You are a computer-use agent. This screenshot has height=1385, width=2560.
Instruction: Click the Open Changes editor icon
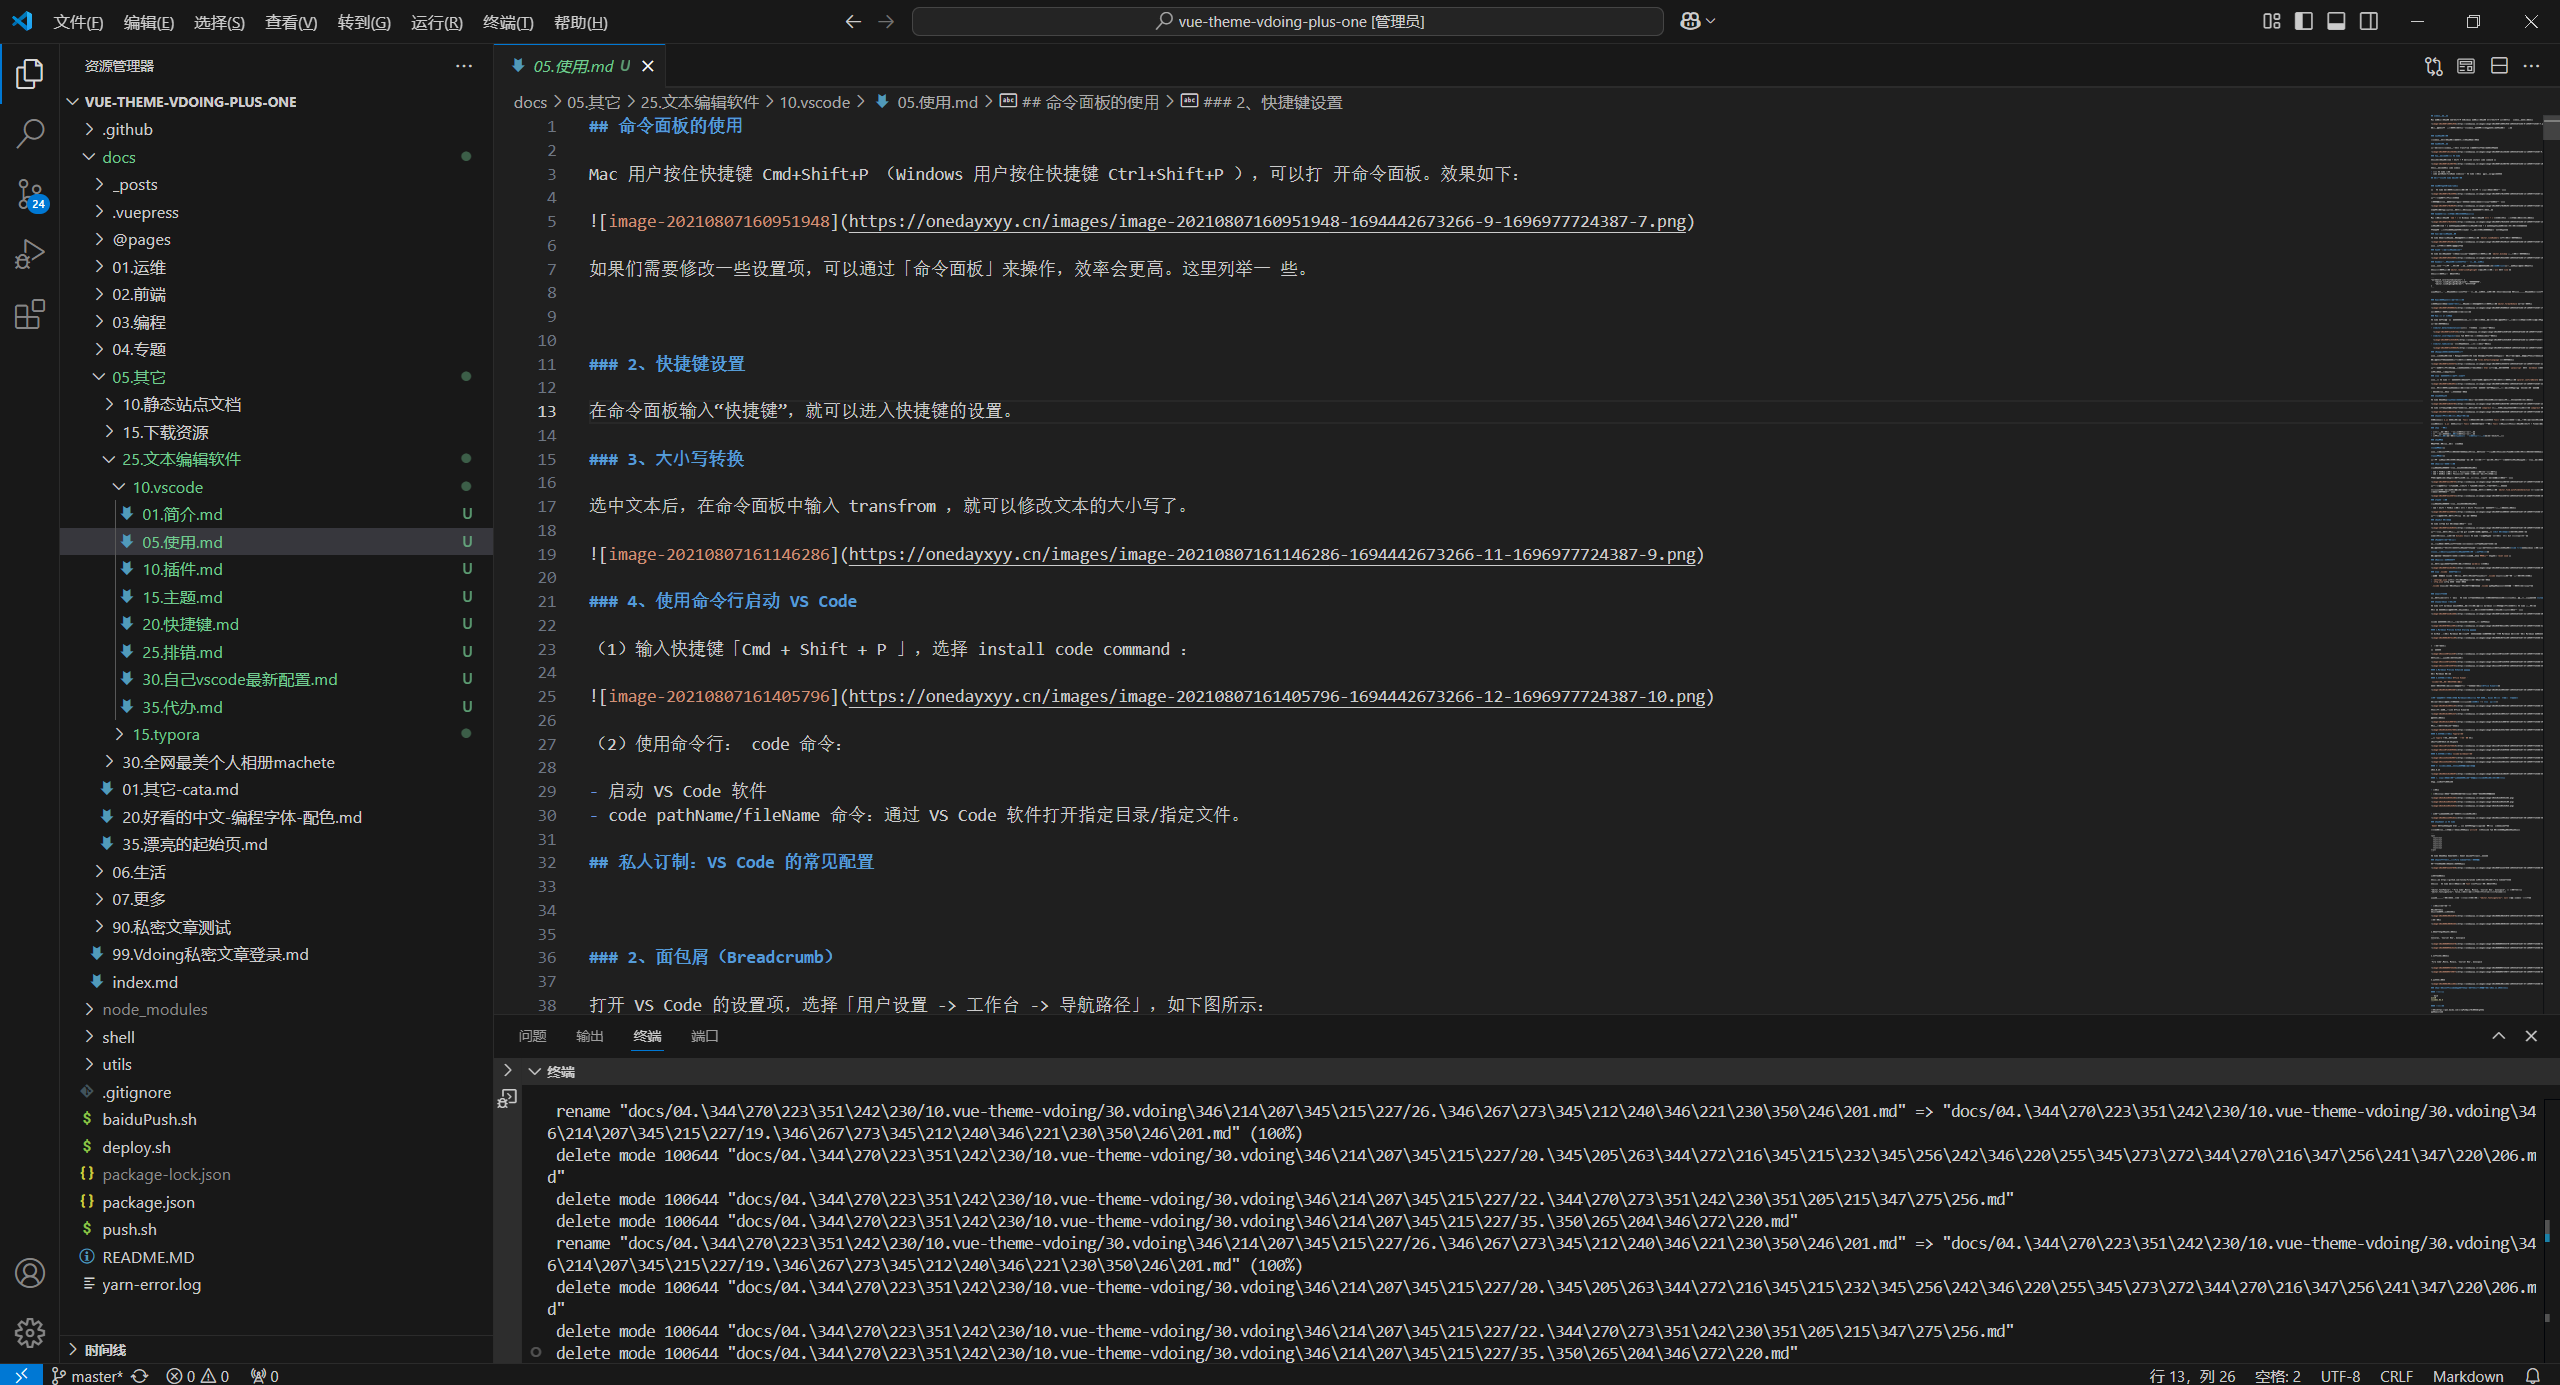2434,66
